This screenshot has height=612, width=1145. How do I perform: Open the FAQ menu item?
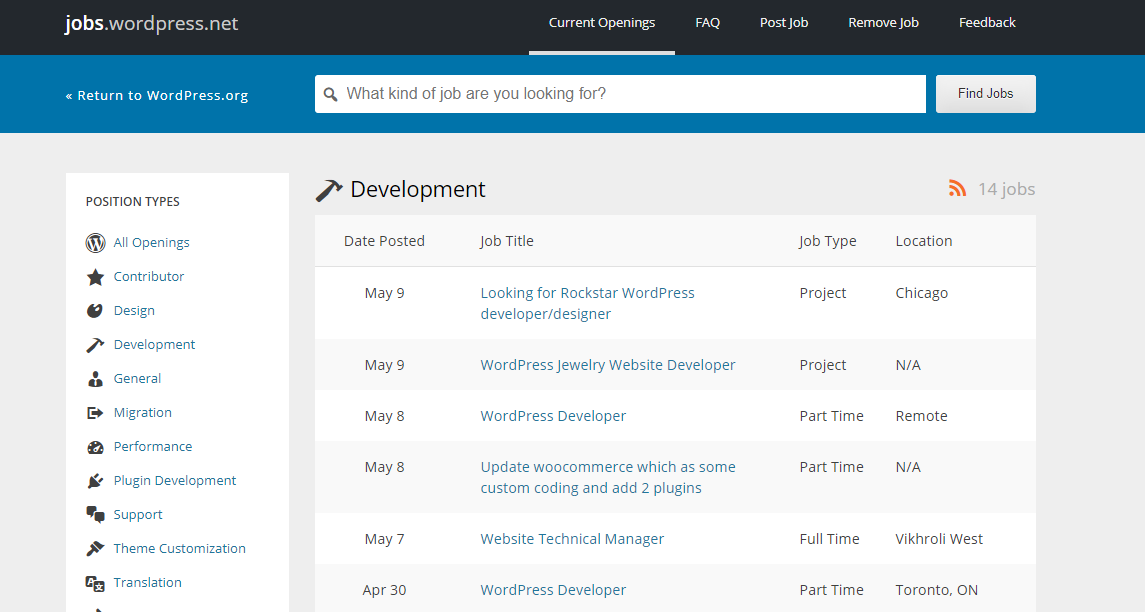[x=708, y=23]
